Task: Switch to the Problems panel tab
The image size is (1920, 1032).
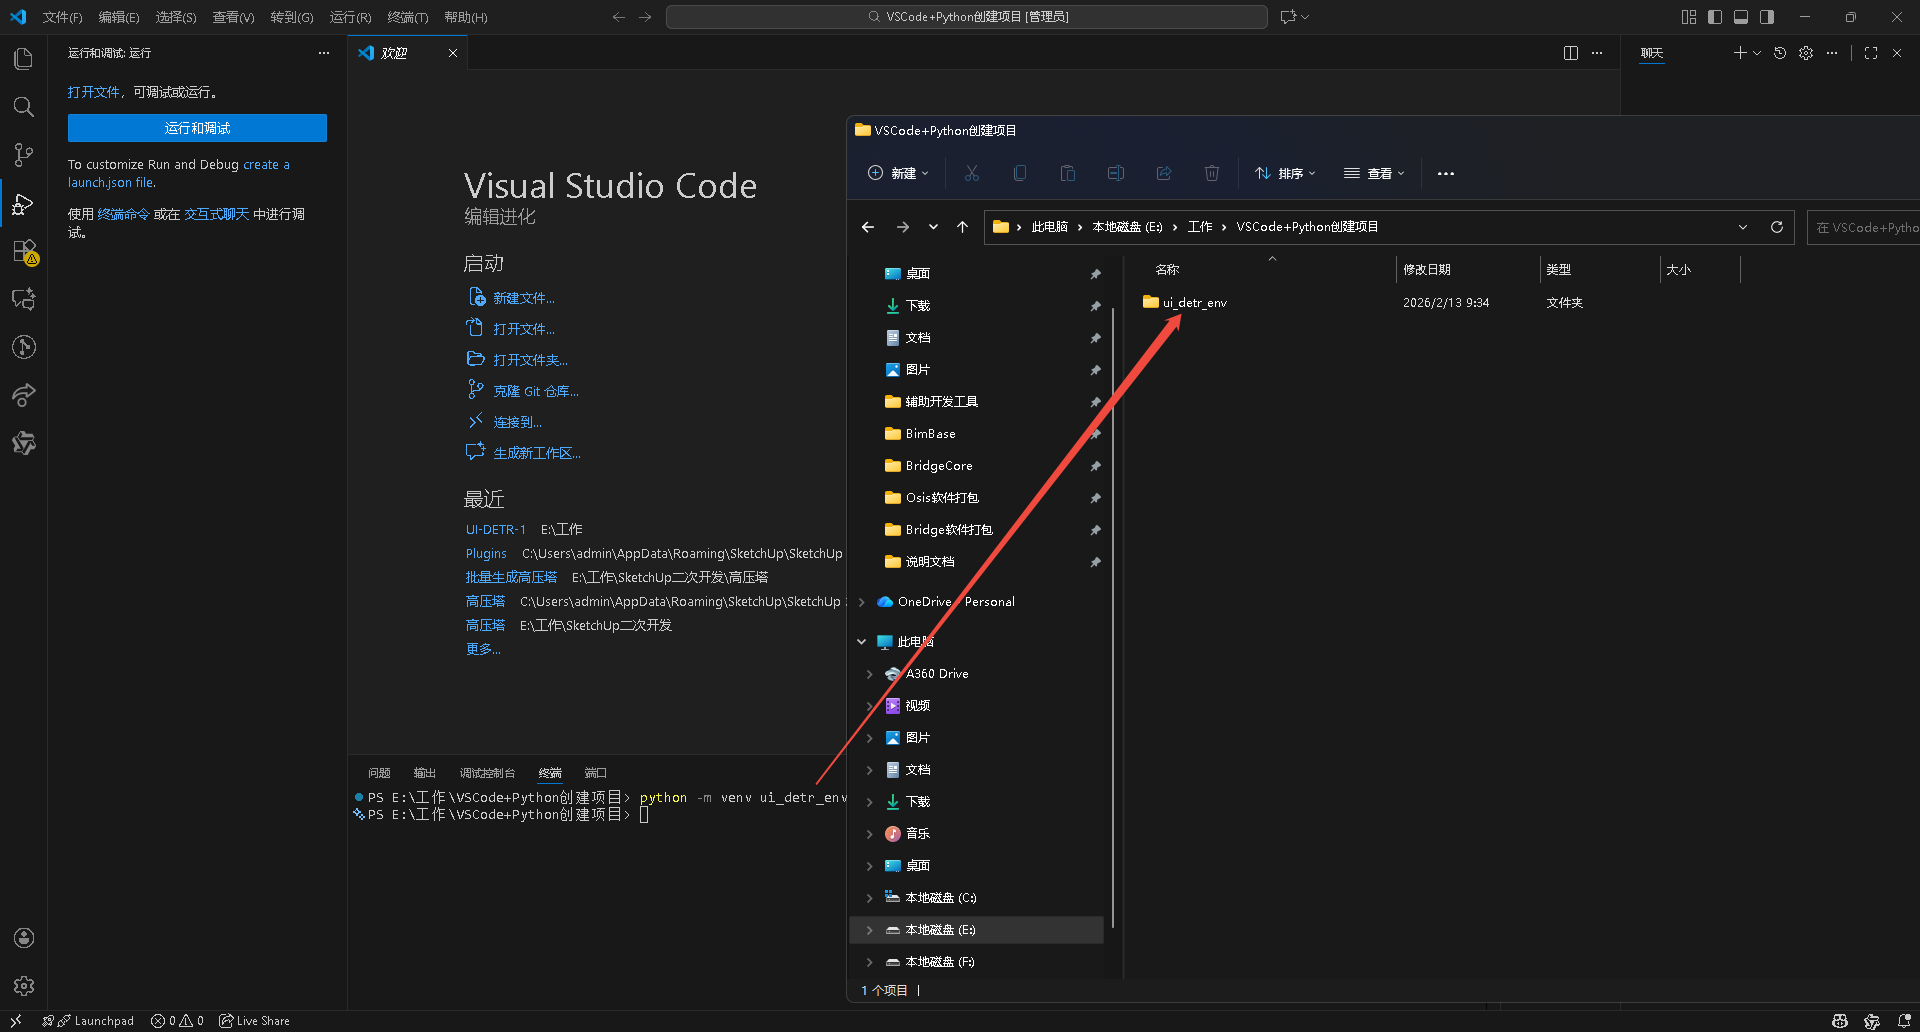Action: [x=379, y=773]
